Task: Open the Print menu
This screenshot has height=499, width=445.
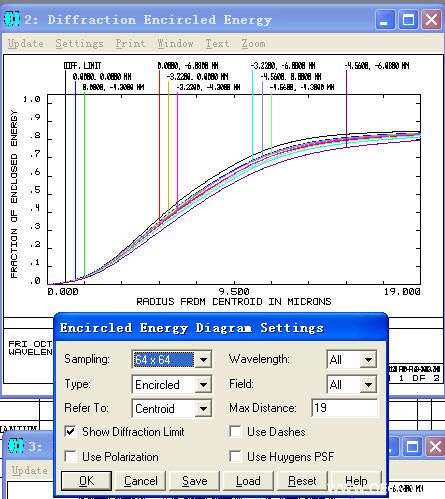Action: [x=130, y=44]
